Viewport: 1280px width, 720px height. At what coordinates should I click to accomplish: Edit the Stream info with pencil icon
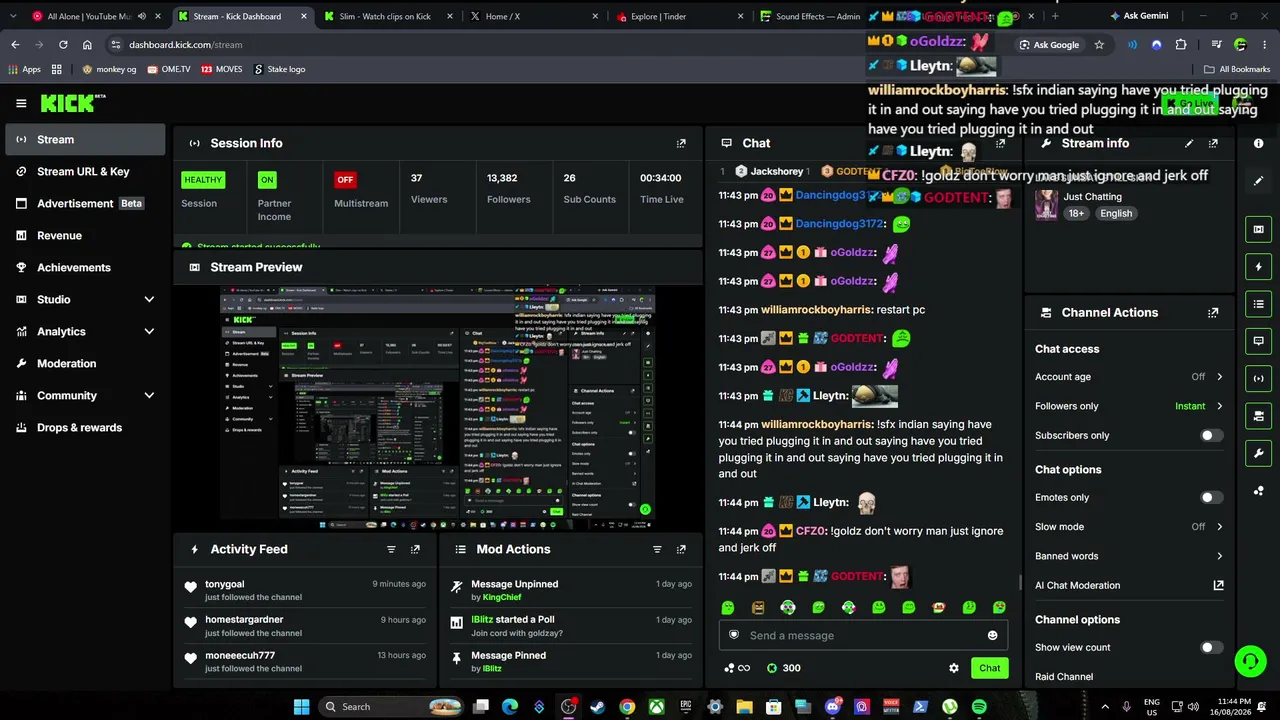tap(1189, 143)
